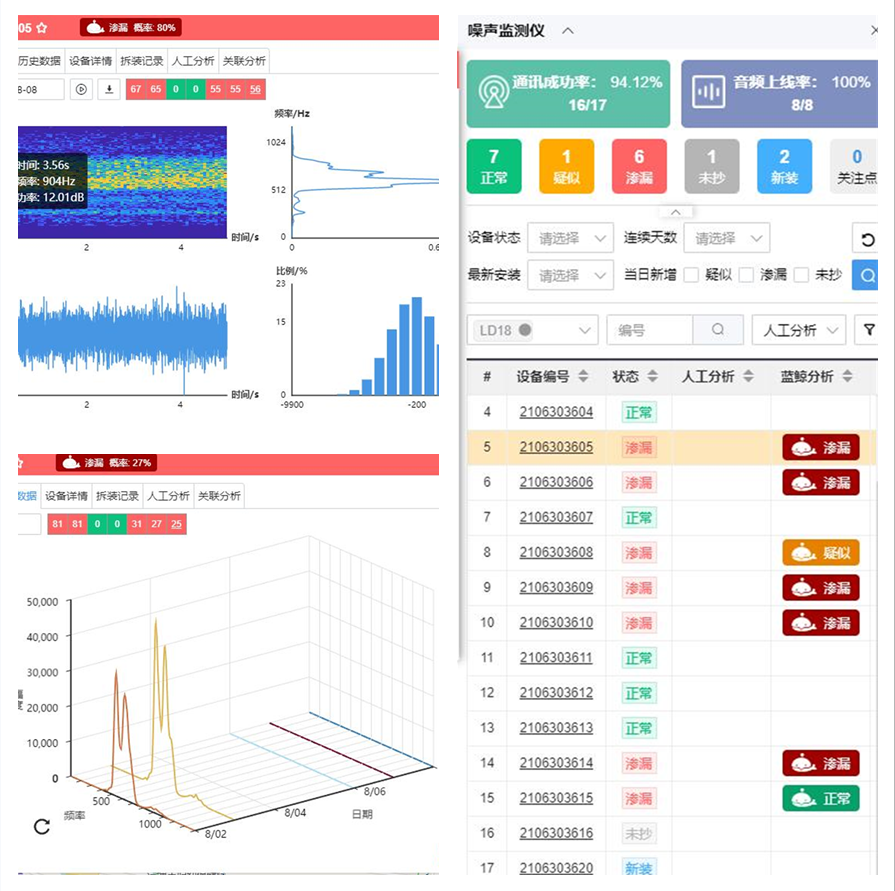
Task: Click the reload icon below the 3D chart
Action: [x=42, y=826]
